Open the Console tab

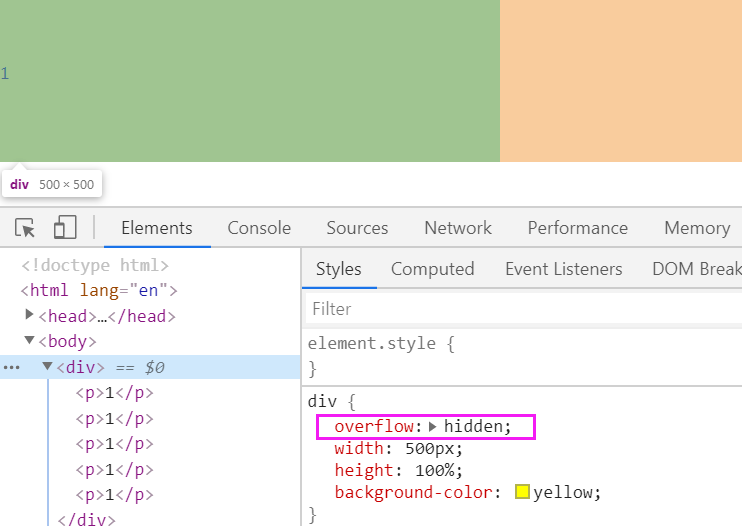[x=259, y=228]
